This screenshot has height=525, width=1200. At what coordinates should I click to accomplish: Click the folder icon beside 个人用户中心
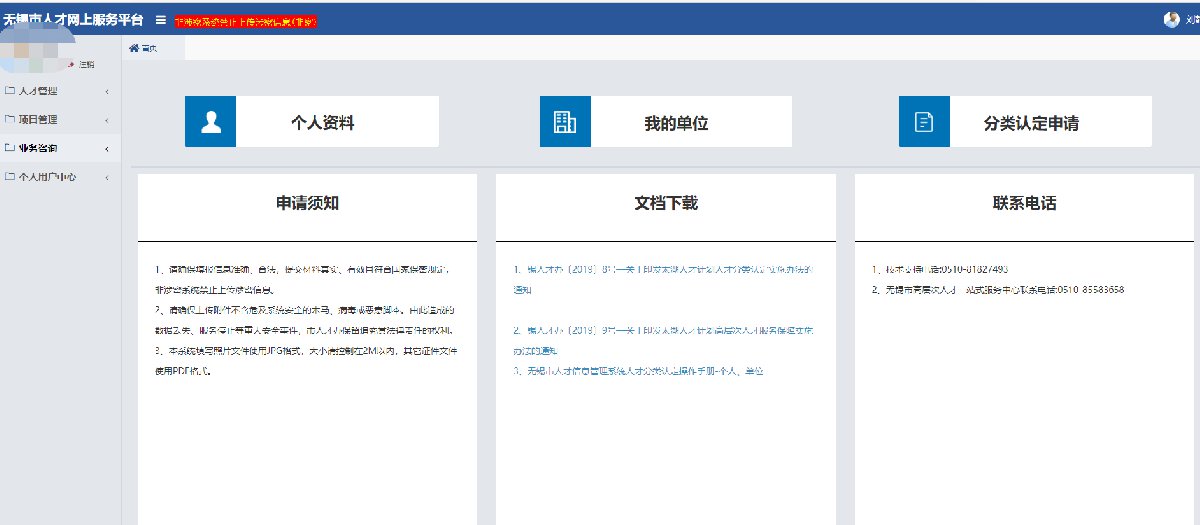point(10,177)
